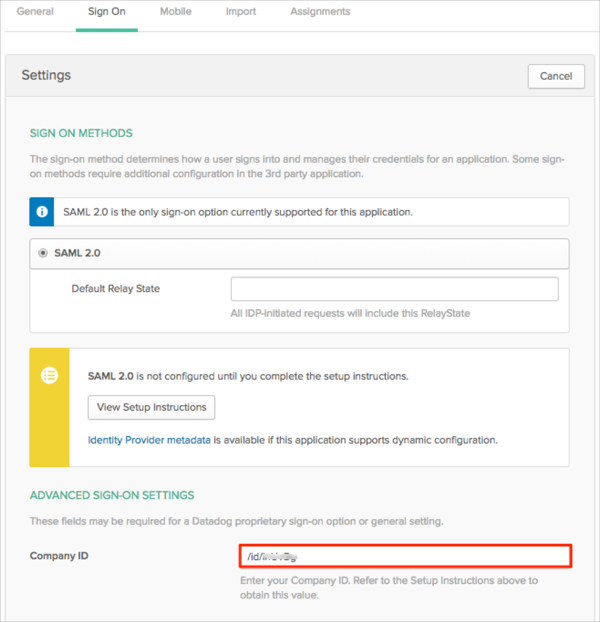Open the Import tab
Viewport: 600px width, 622px height.
[240, 12]
